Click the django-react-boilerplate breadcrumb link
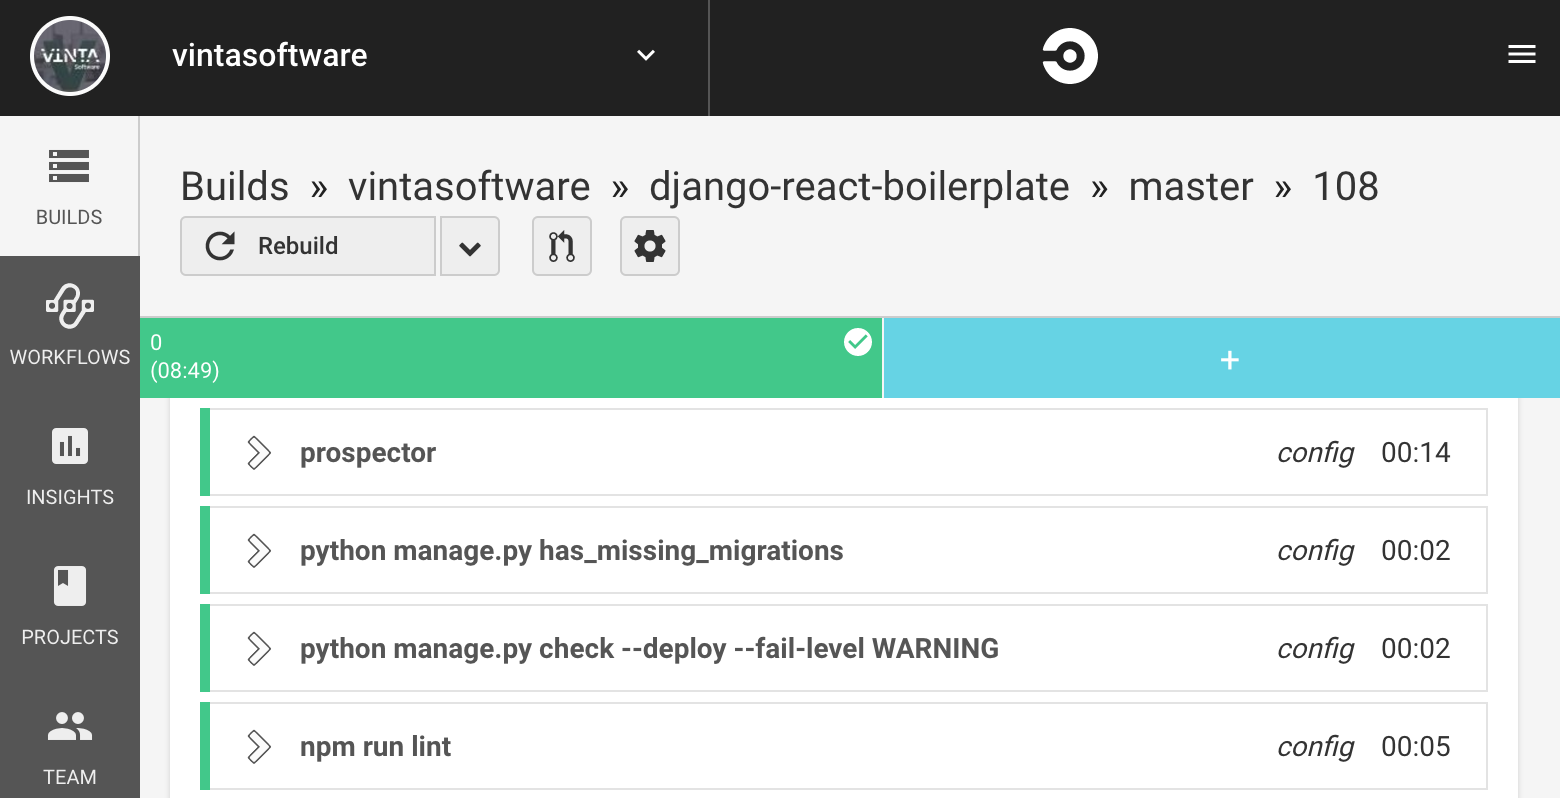 pyautogui.click(x=859, y=187)
